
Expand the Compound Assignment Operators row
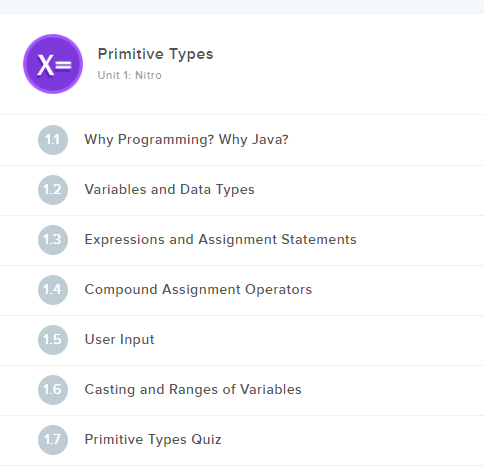(x=242, y=290)
